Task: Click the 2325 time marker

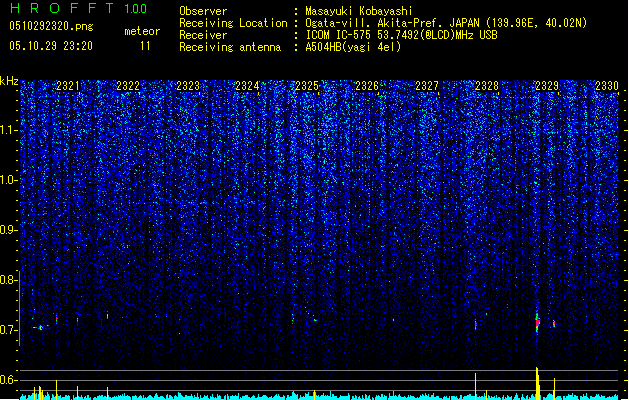Action: (x=307, y=86)
